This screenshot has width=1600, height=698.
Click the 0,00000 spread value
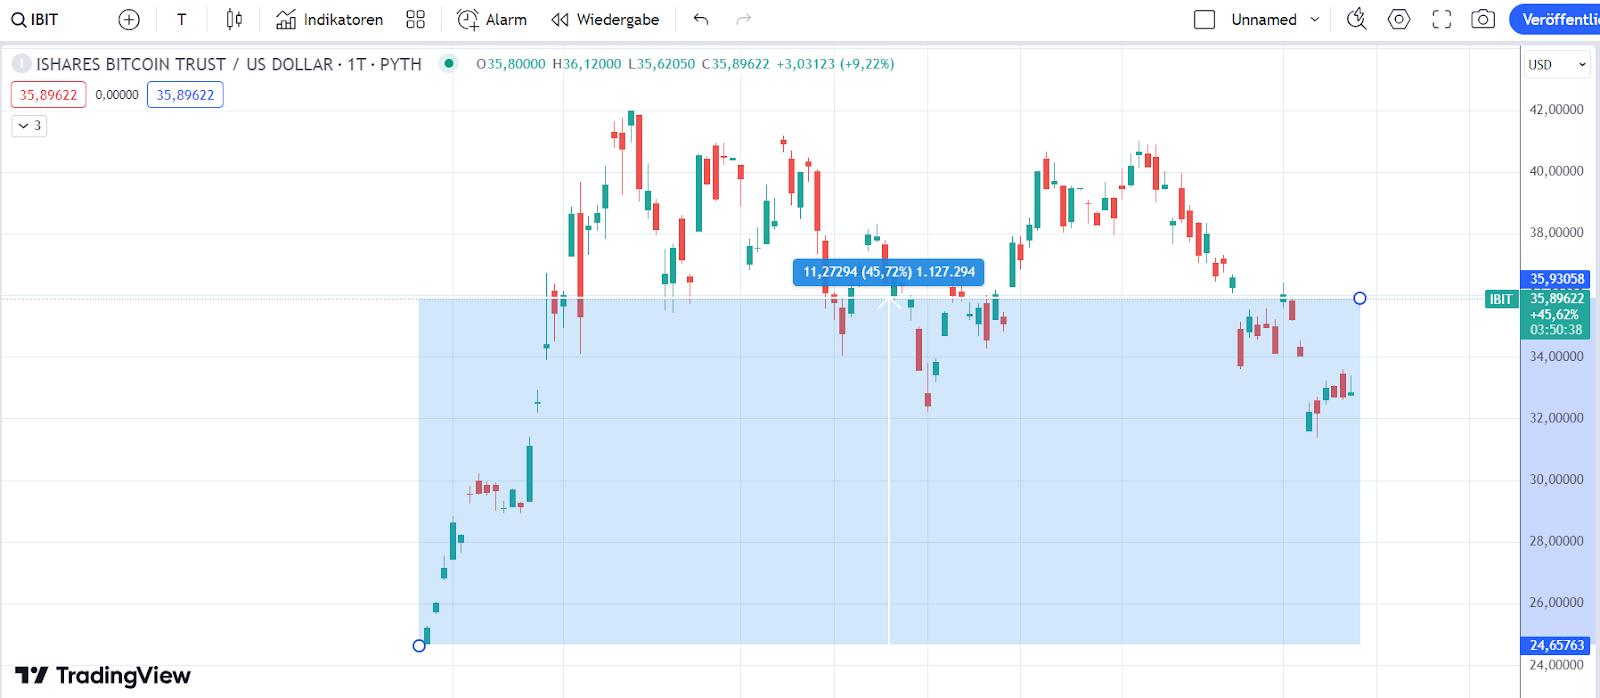(x=117, y=95)
